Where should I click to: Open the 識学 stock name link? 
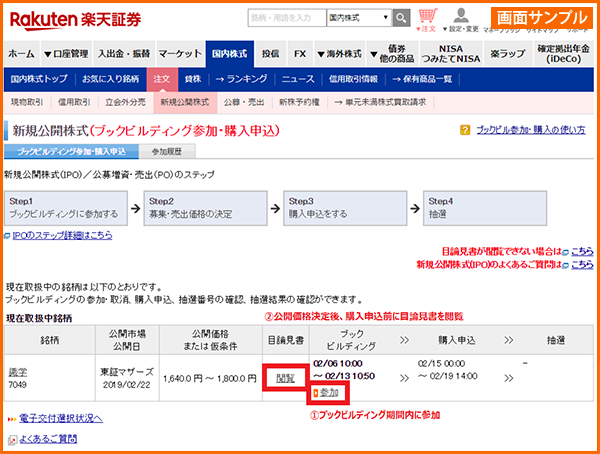click(x=18, y=372)
